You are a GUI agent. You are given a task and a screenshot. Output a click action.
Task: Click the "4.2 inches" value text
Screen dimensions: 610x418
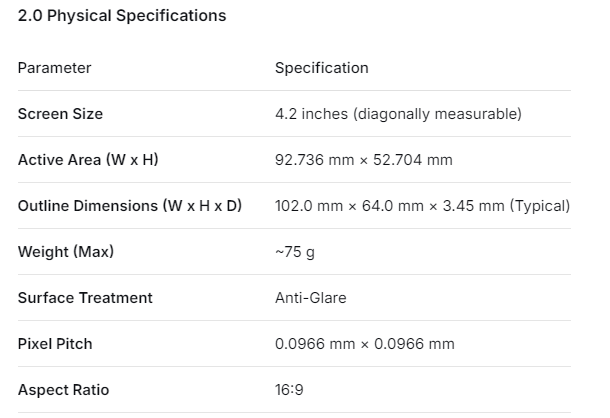[310, 114]
